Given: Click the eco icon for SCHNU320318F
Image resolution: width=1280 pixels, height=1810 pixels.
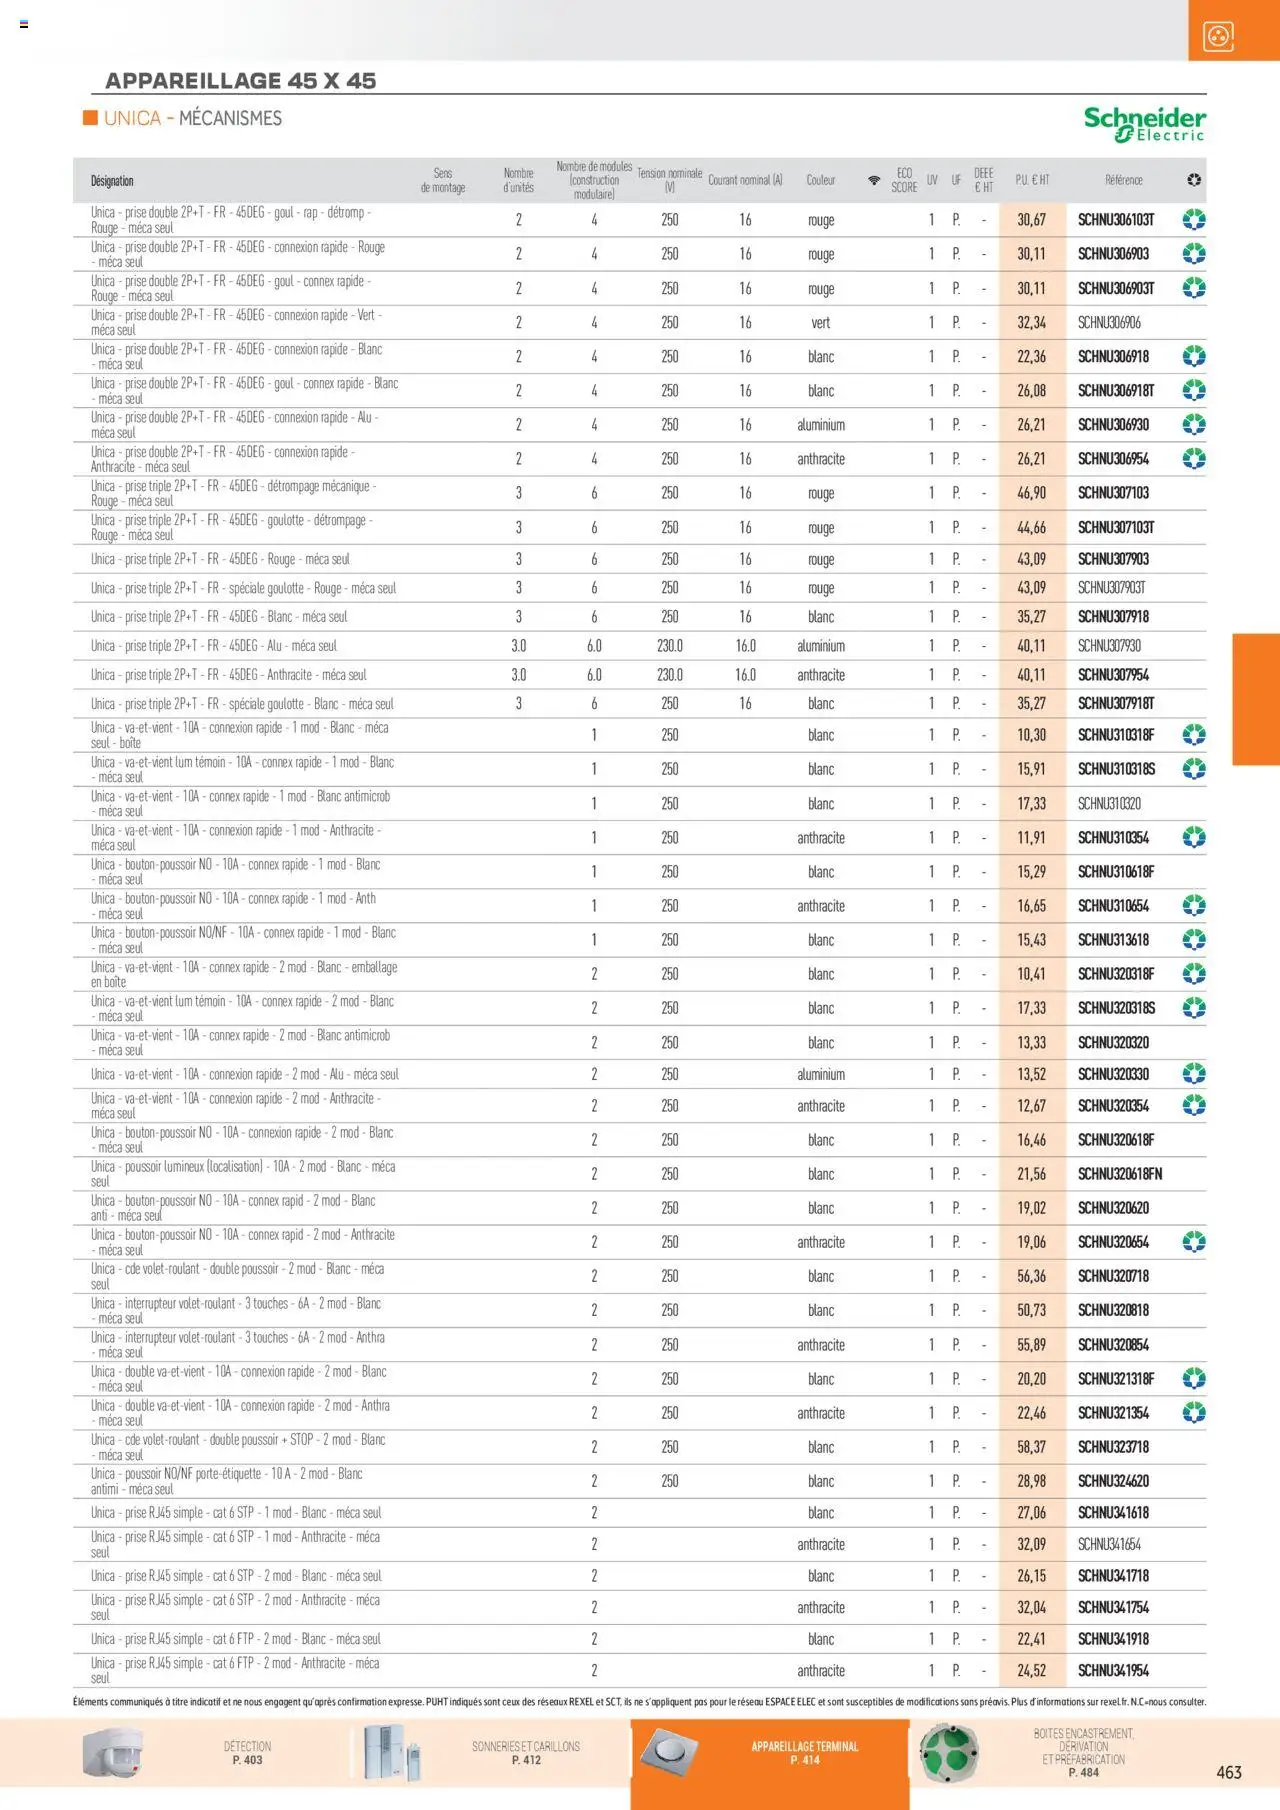Looking at the screenshot, I should (x=1194, y=974).
